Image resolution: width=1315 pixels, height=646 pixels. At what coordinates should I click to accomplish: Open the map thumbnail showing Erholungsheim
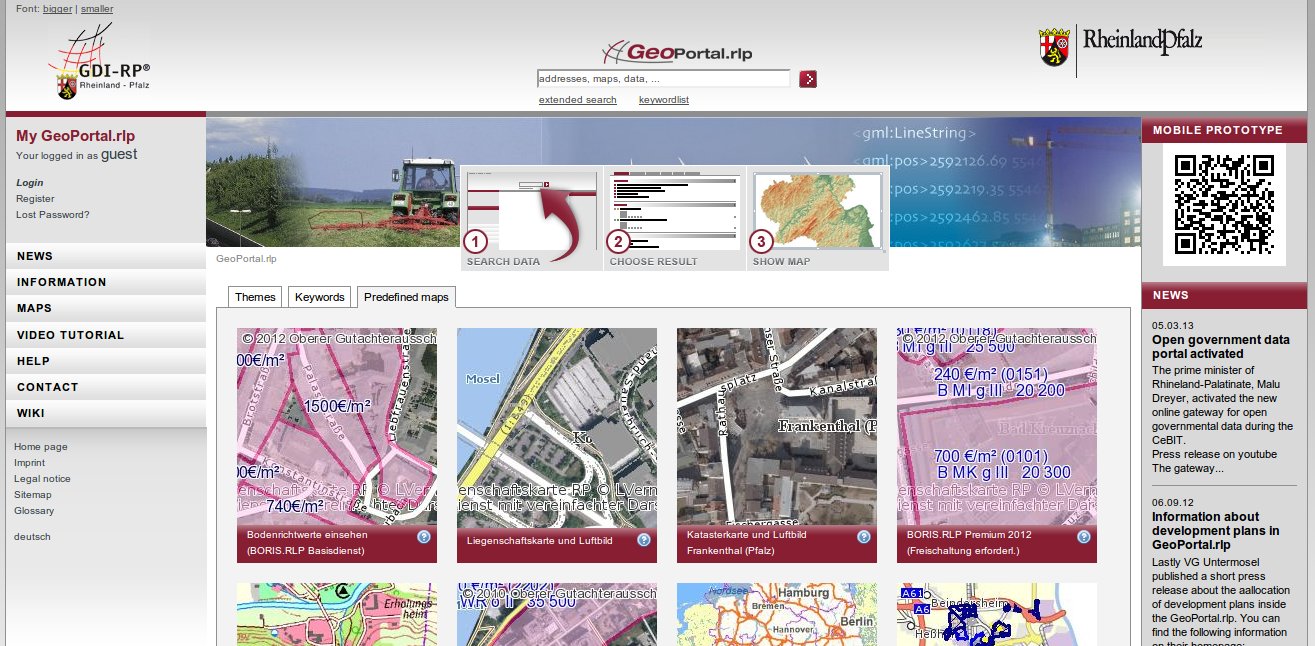(x=337, y=614)
